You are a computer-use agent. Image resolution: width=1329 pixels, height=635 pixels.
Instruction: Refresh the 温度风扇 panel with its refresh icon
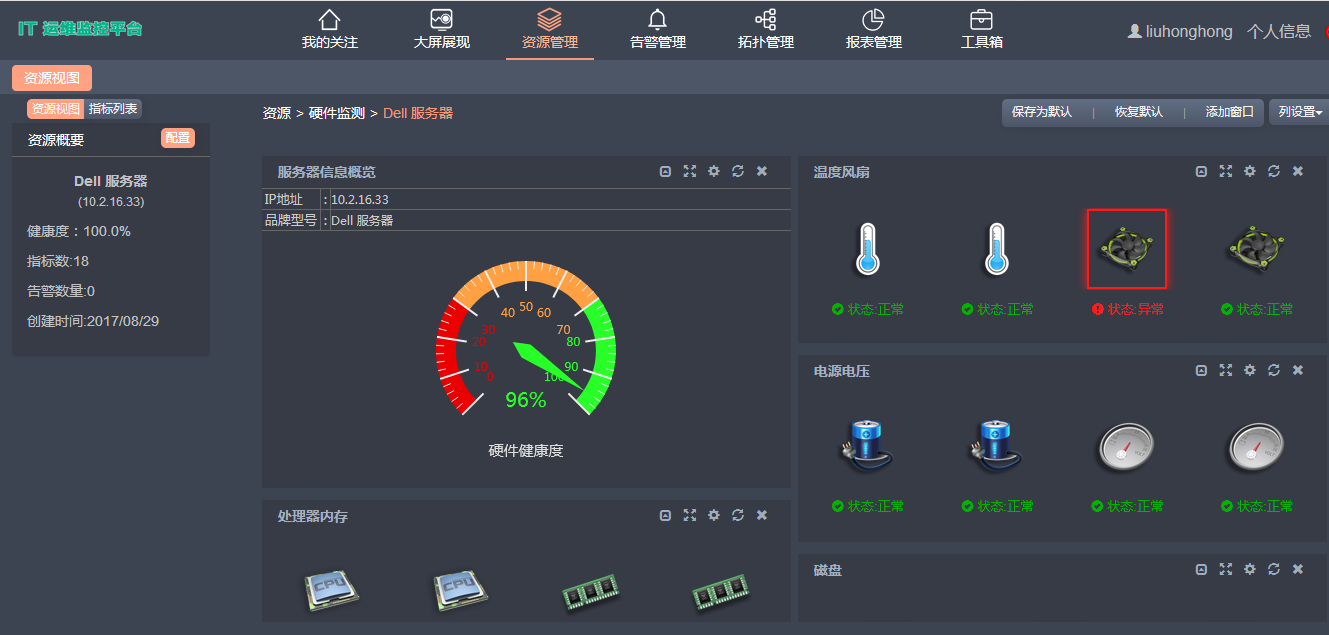click(x=1273, y=171)
